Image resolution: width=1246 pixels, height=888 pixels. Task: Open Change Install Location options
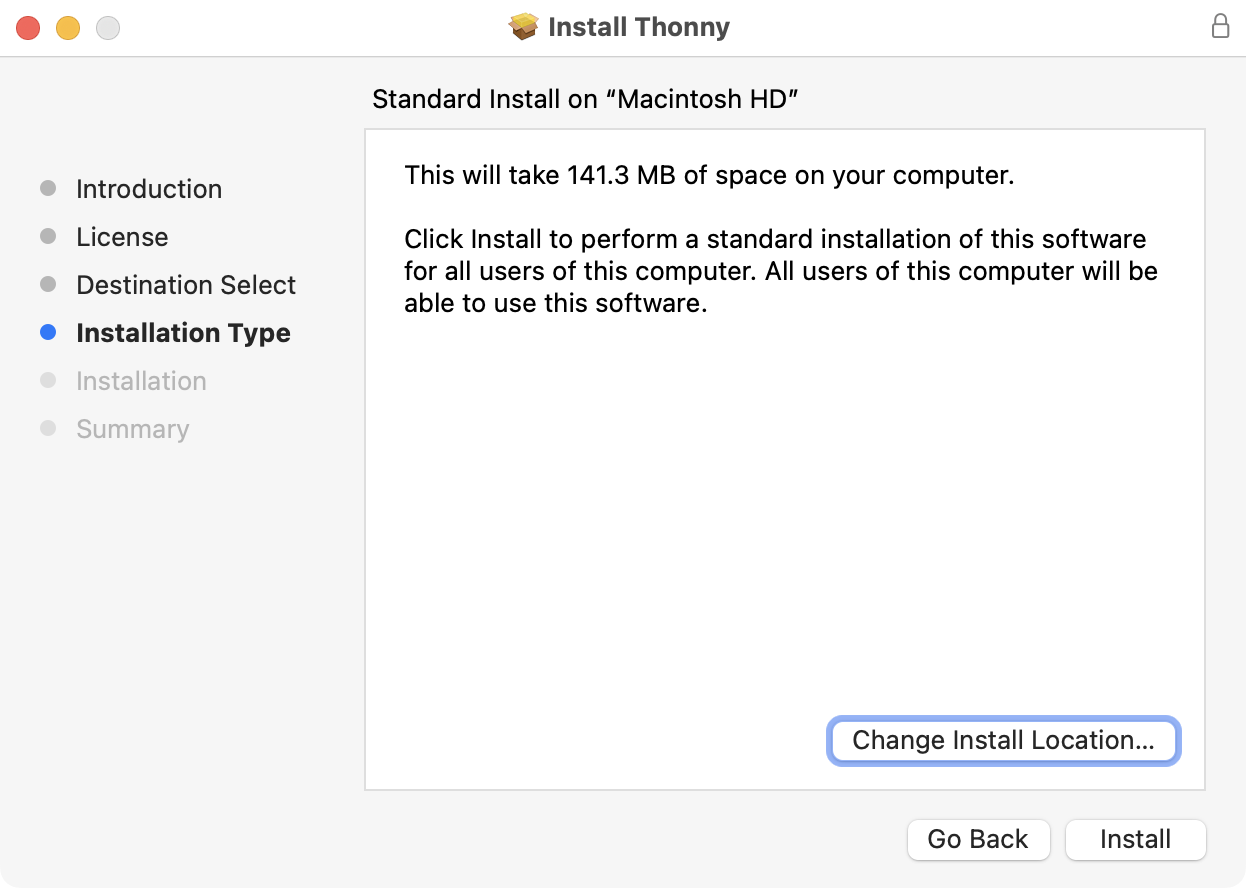coord(1003,741)
